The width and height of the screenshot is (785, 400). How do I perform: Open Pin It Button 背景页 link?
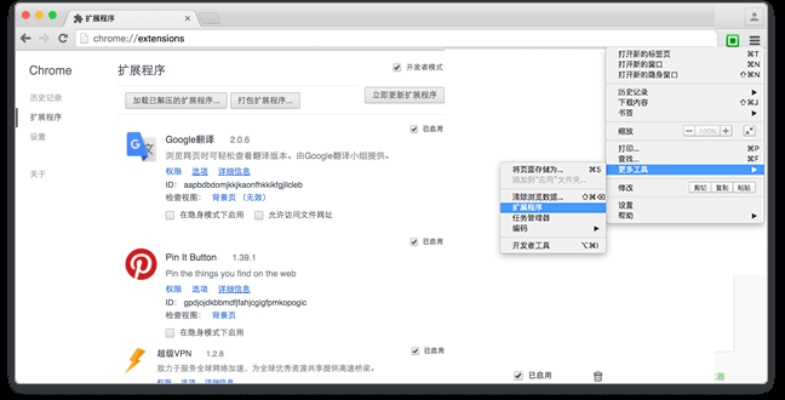point(224,315)
